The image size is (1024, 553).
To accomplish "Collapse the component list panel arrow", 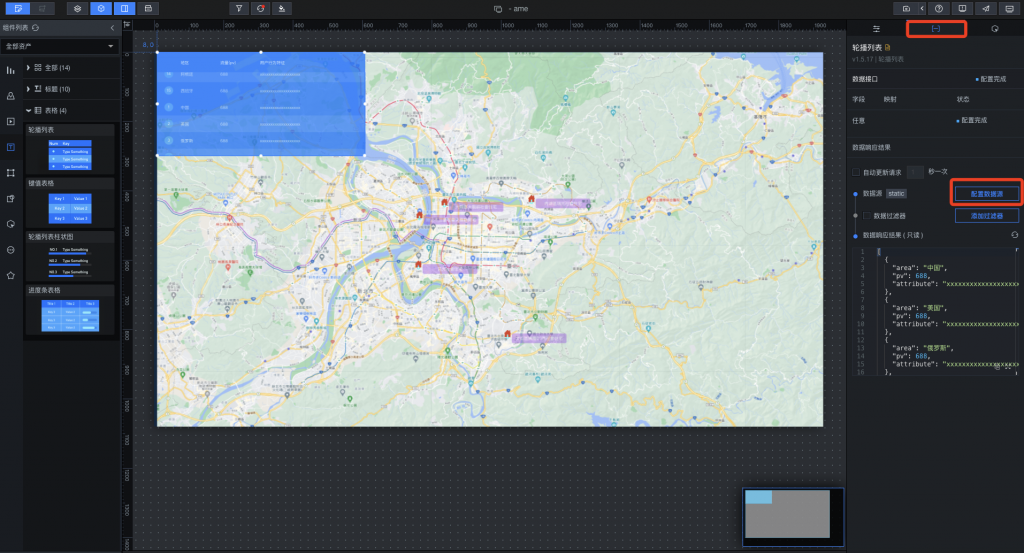I will point(112,27).
